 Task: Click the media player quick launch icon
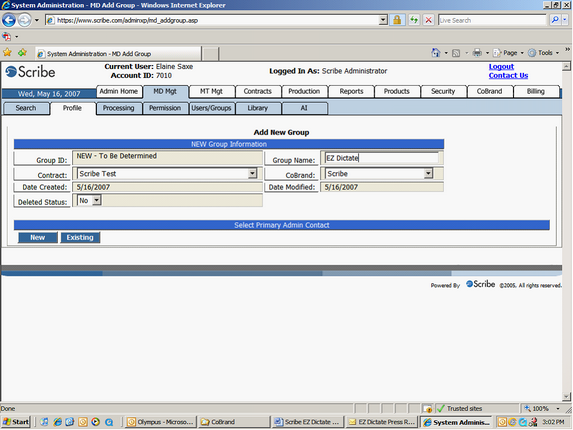[95, 422]
